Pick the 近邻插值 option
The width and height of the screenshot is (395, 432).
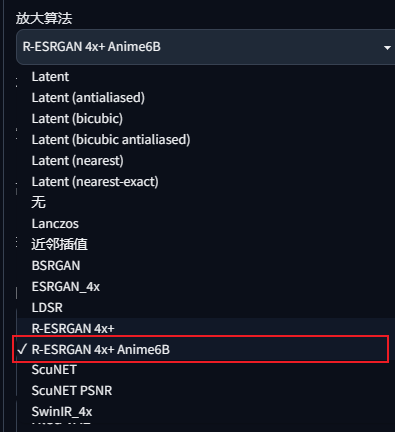(206, 245)
